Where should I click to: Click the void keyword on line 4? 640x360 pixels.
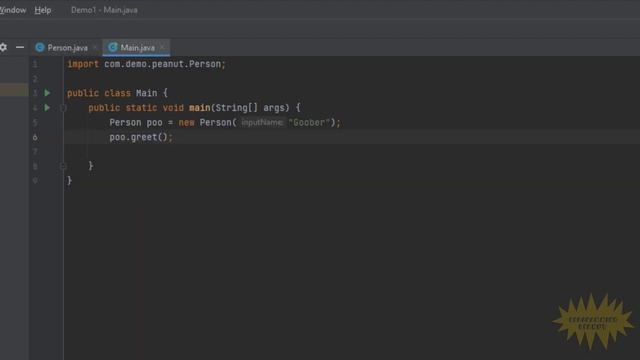coord(173,108)
